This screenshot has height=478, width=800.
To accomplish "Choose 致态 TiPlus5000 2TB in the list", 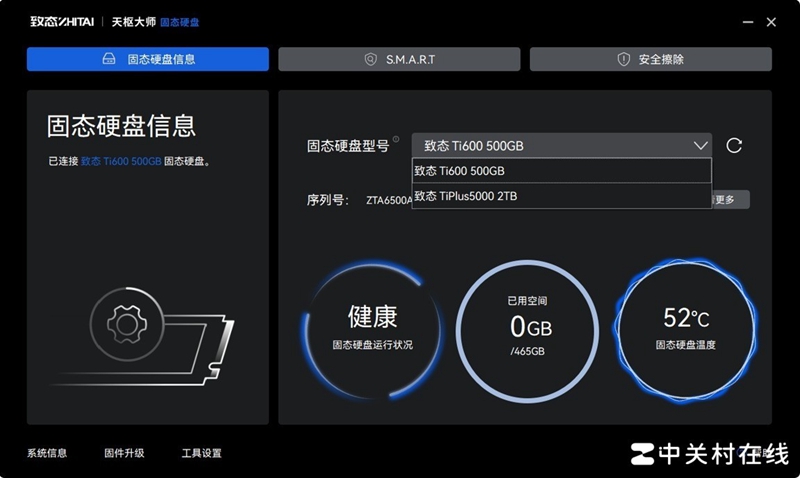I will (x=561, y=196).
